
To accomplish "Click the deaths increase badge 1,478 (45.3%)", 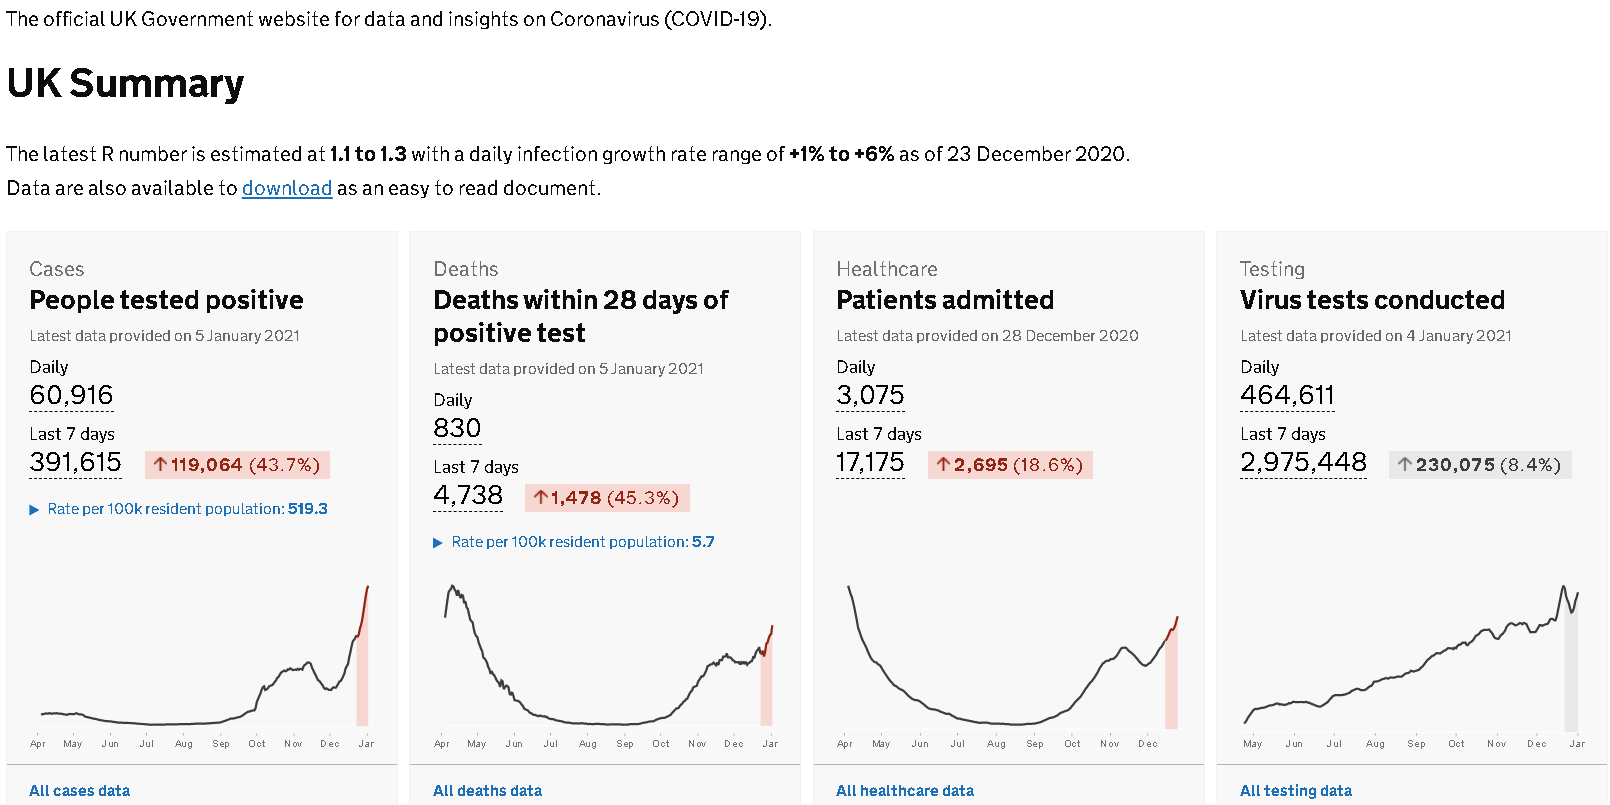I will point(606,498).
